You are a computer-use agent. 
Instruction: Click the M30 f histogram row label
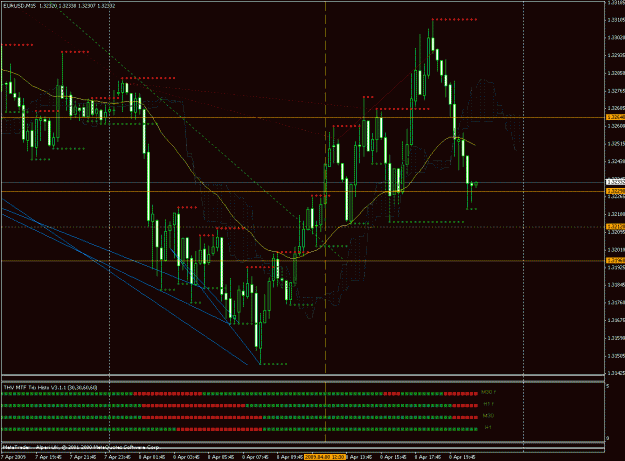tap(488, 392)
